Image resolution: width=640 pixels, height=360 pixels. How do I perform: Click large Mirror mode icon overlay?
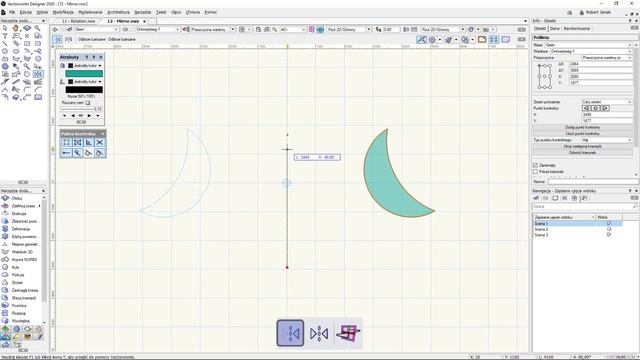(x=290, y=333)
